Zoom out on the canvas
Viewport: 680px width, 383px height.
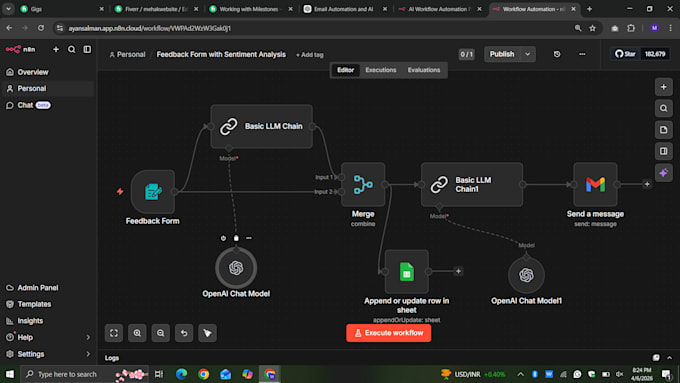(160, 333)
